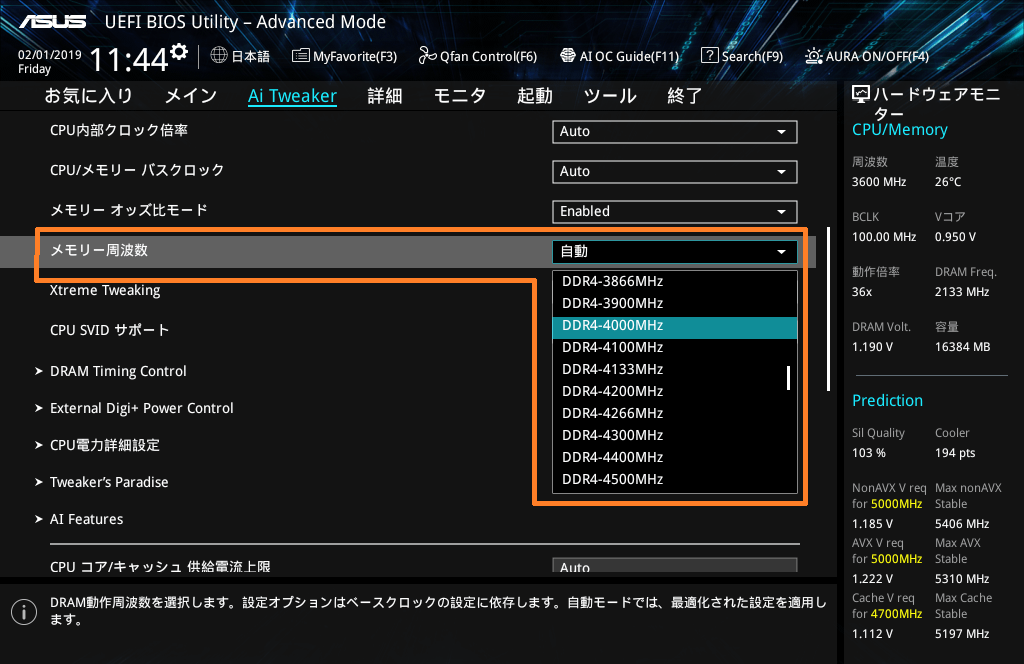Select DDR4-4200MHz option
This screenshot has width=1024, height=664.
point(675,392)
